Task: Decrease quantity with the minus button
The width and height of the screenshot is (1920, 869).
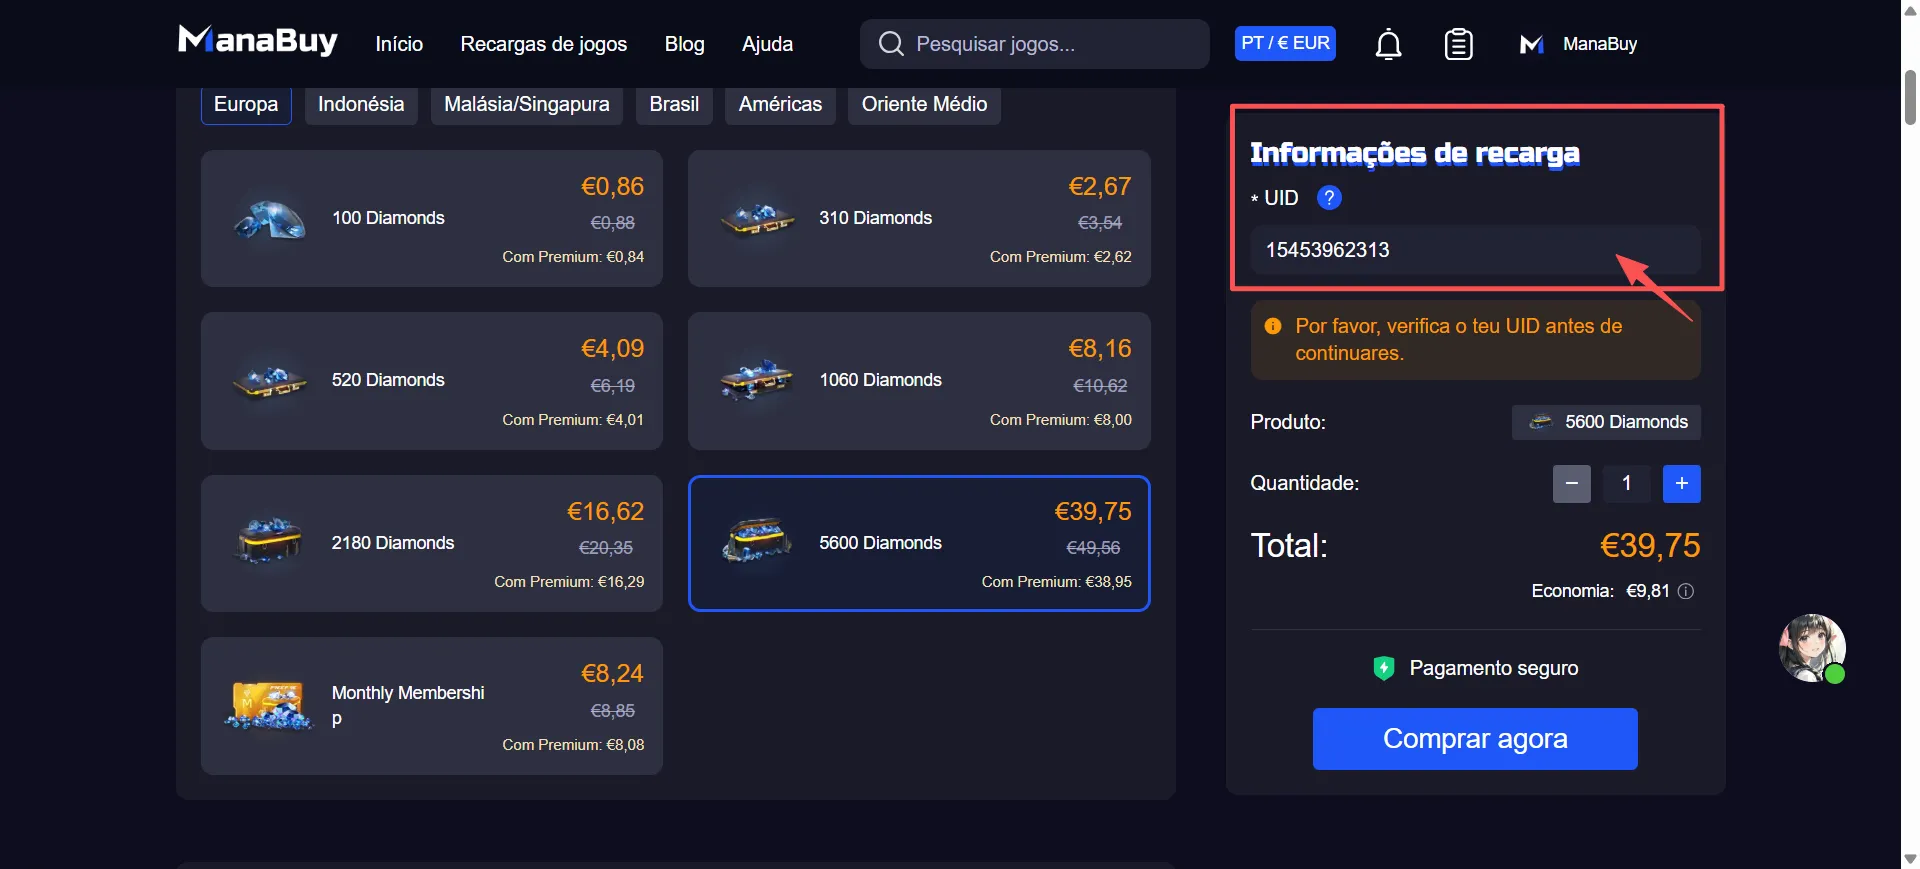Action: (x=1571, y=484)
